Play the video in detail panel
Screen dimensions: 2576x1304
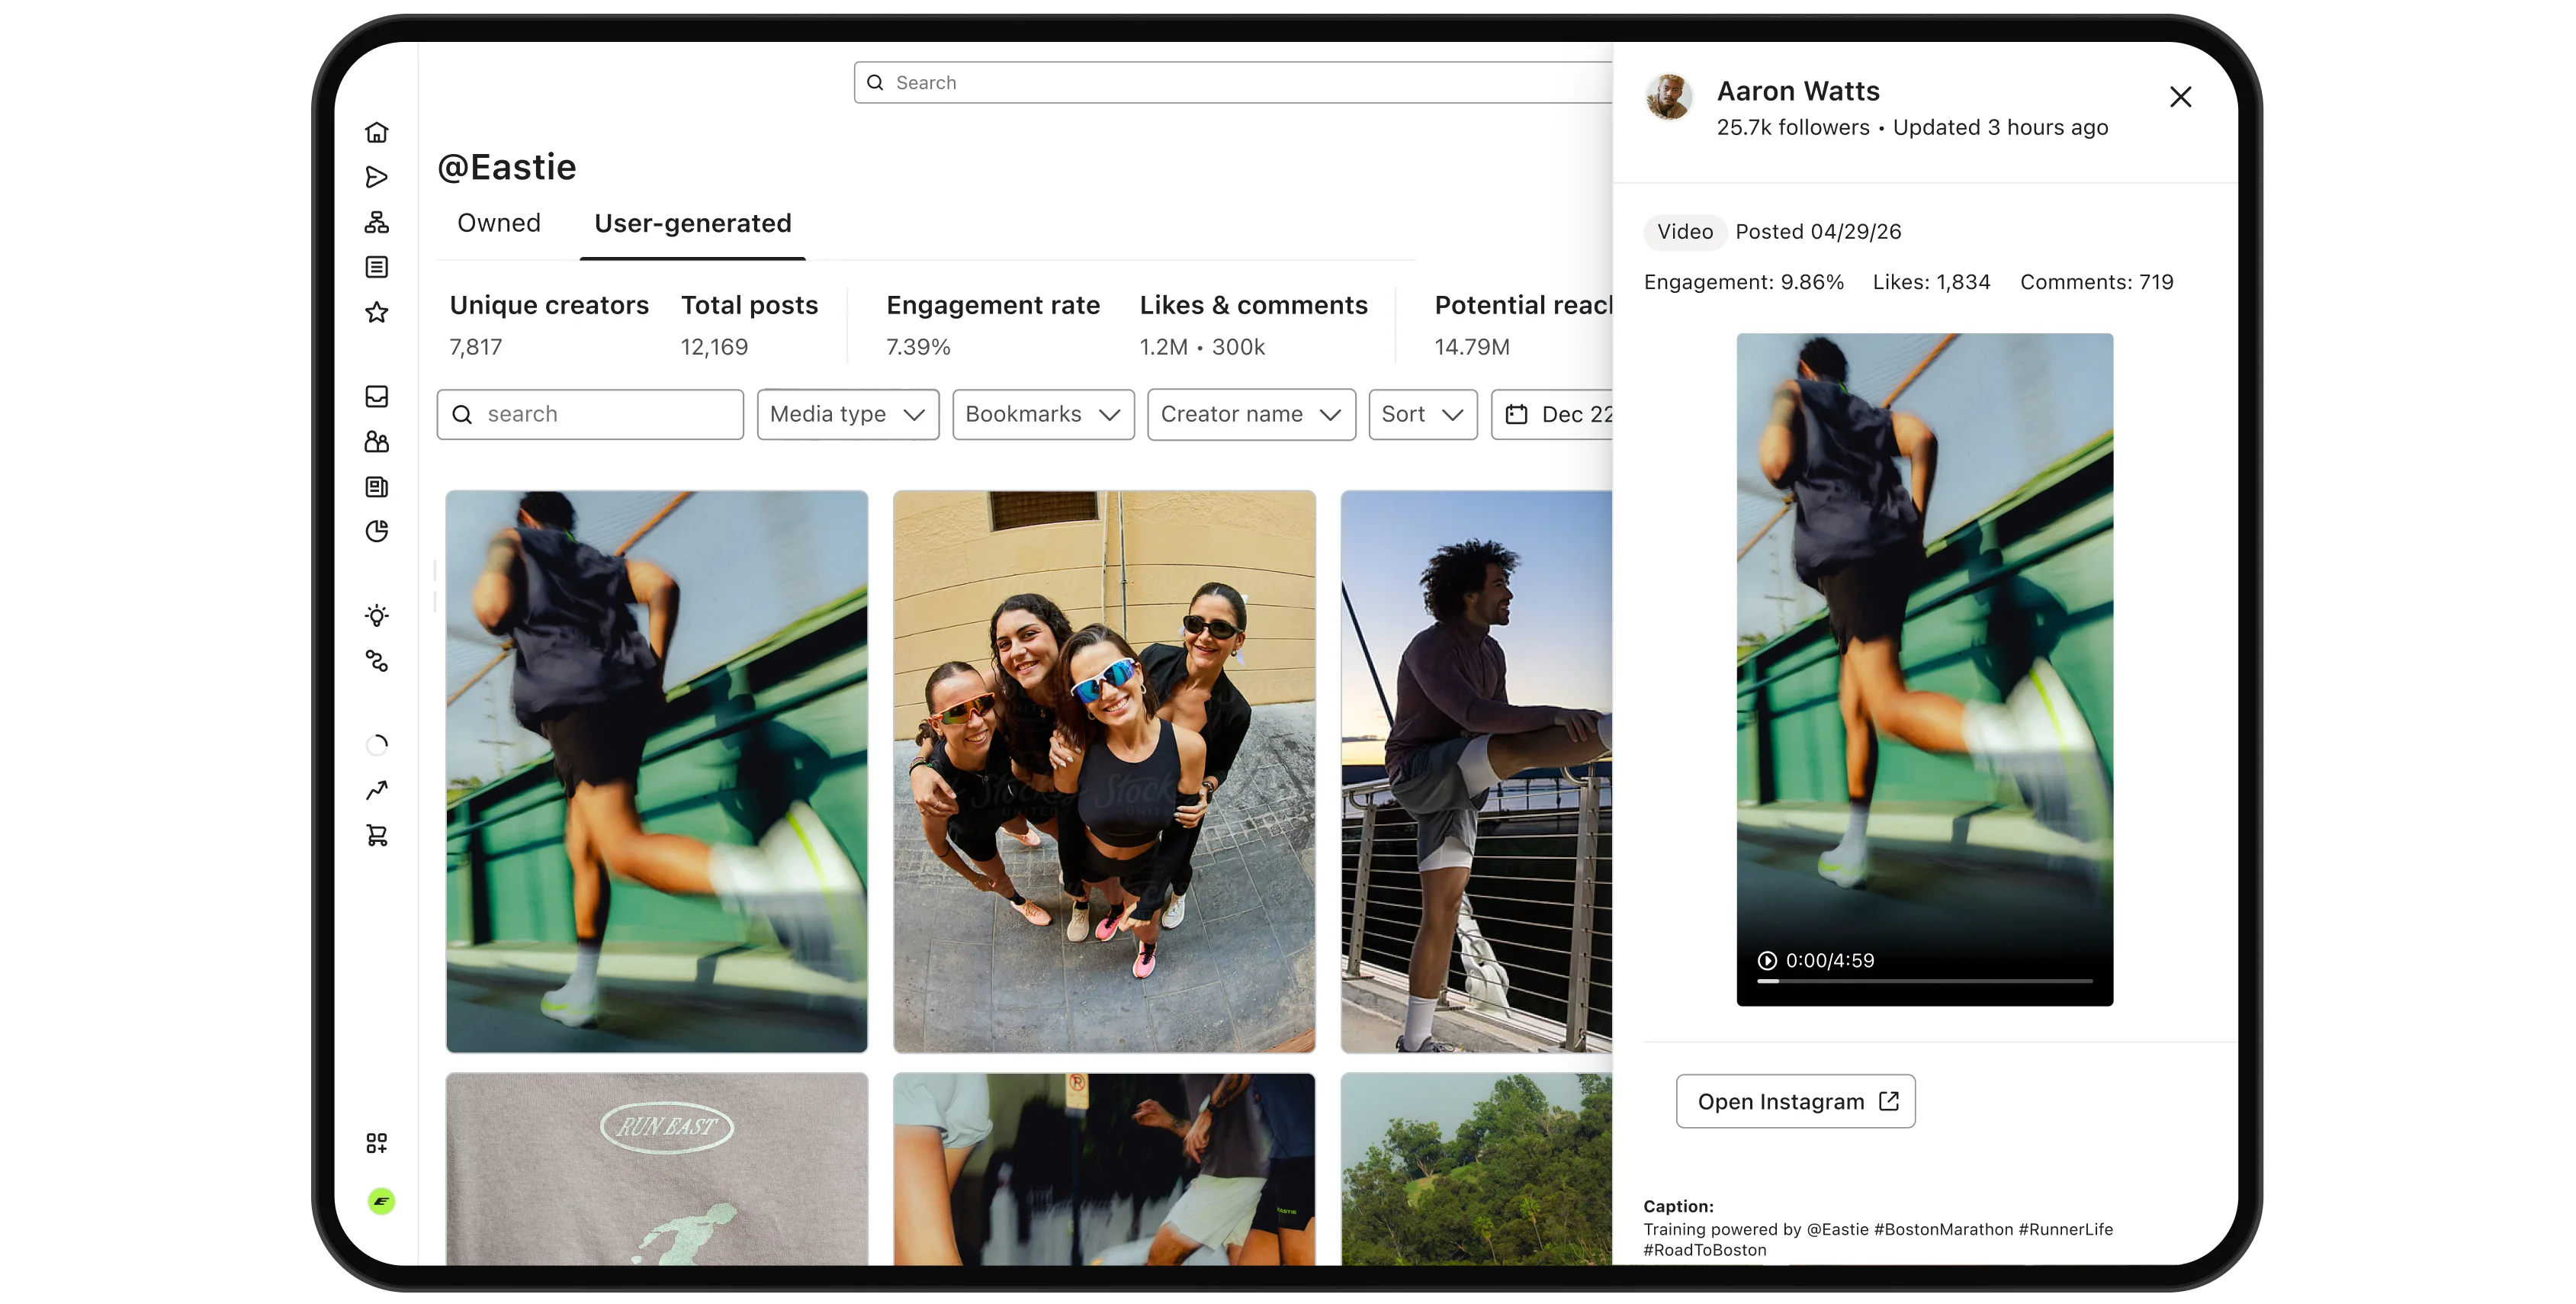(1767, 960)
